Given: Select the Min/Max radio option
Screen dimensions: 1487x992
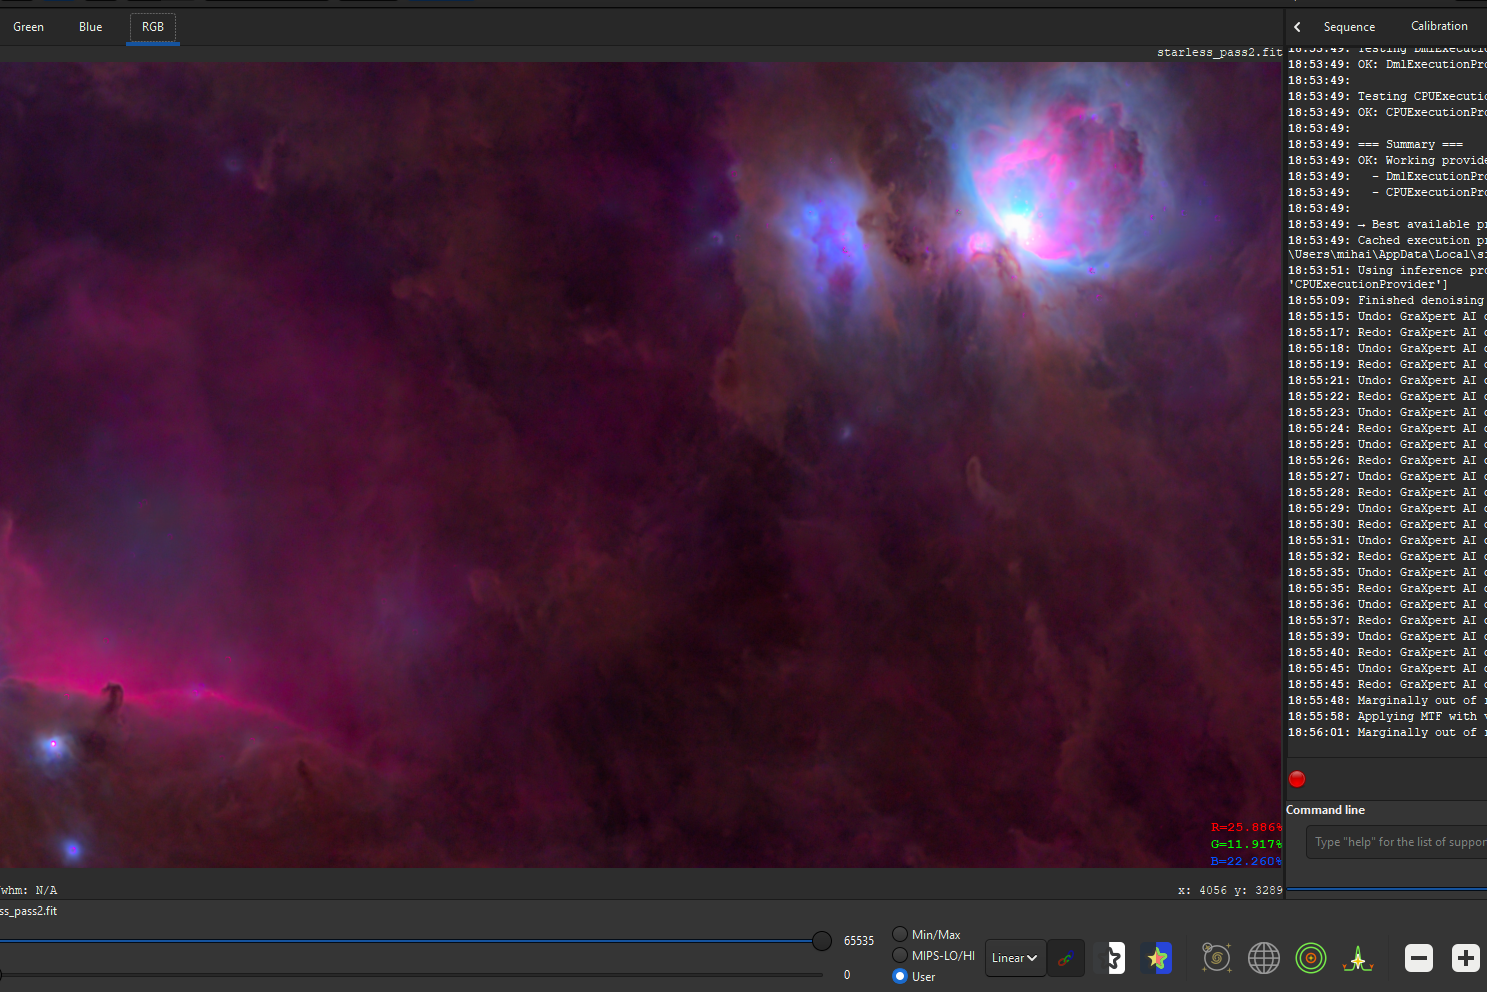Looking at the screenshot, I should click(900, 934).
